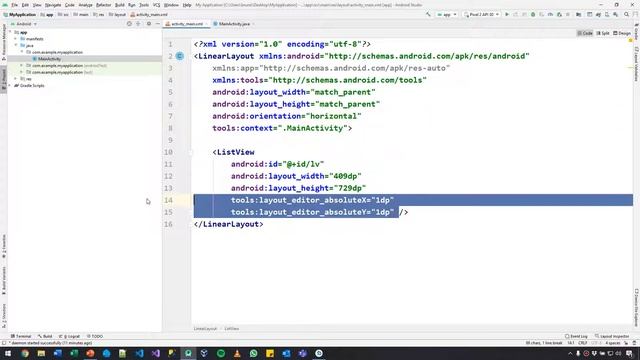Open the AVD Manager icon
This screenshot has height=360, width=640.
tap(607, 14)
